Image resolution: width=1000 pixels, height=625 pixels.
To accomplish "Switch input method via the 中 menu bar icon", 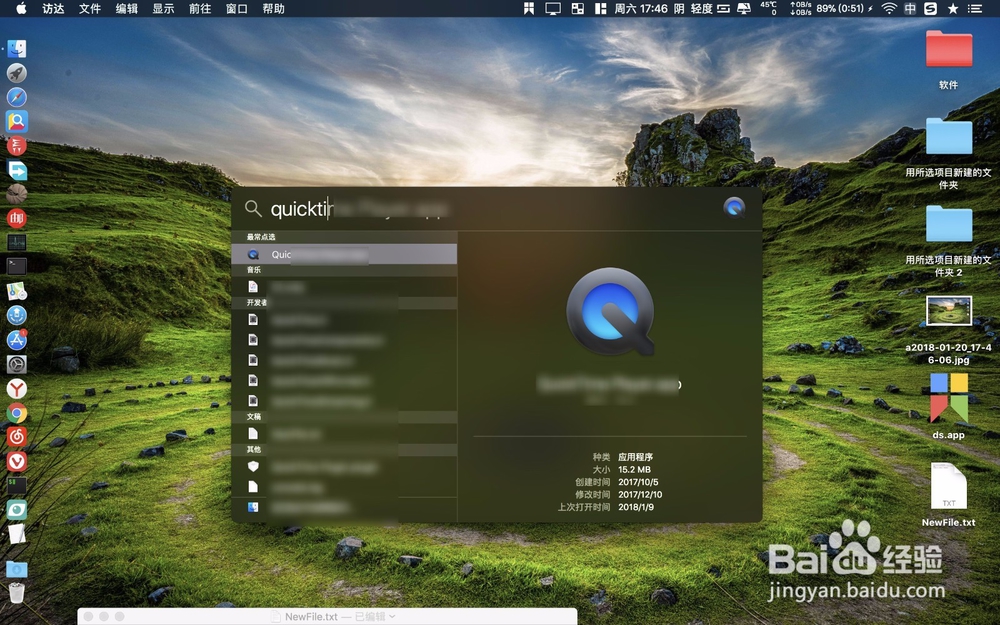I will pyautogui.click(x=909, y=10).
